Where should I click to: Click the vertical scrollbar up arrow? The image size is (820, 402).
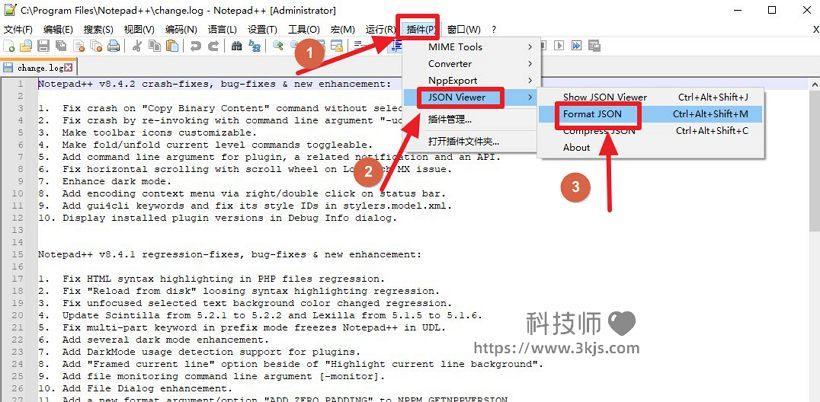(x=814, y=84)
